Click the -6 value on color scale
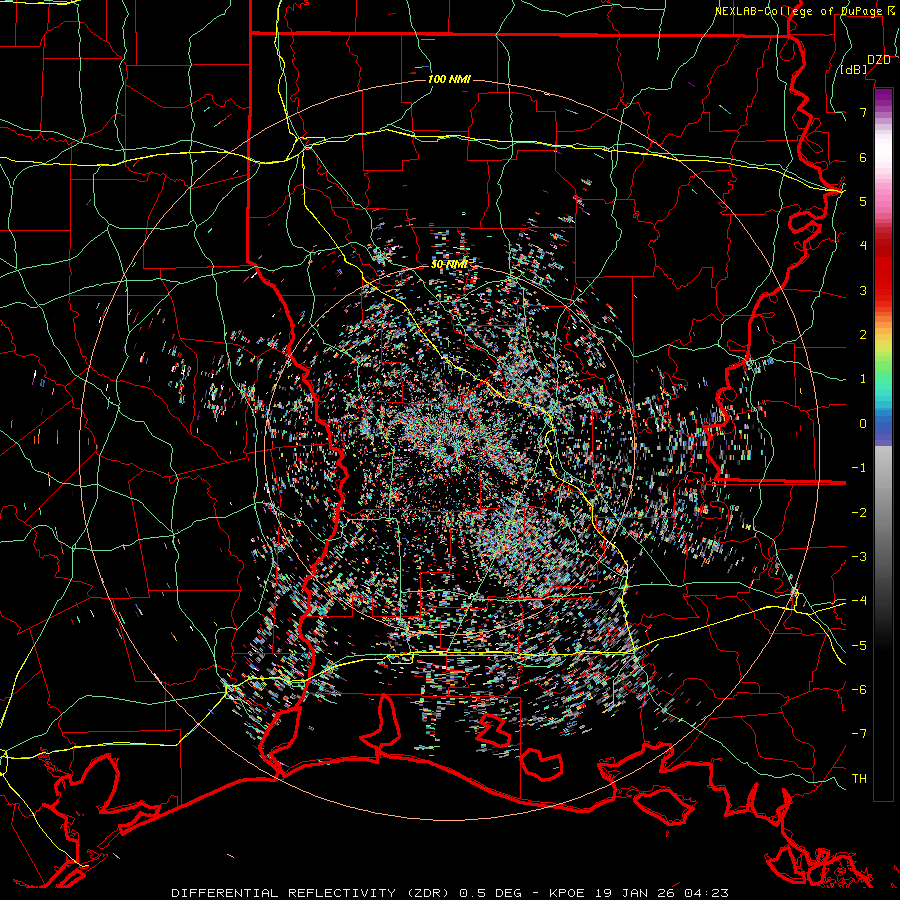900x900 pixels. pyautogui.click(x=859, y=690)
